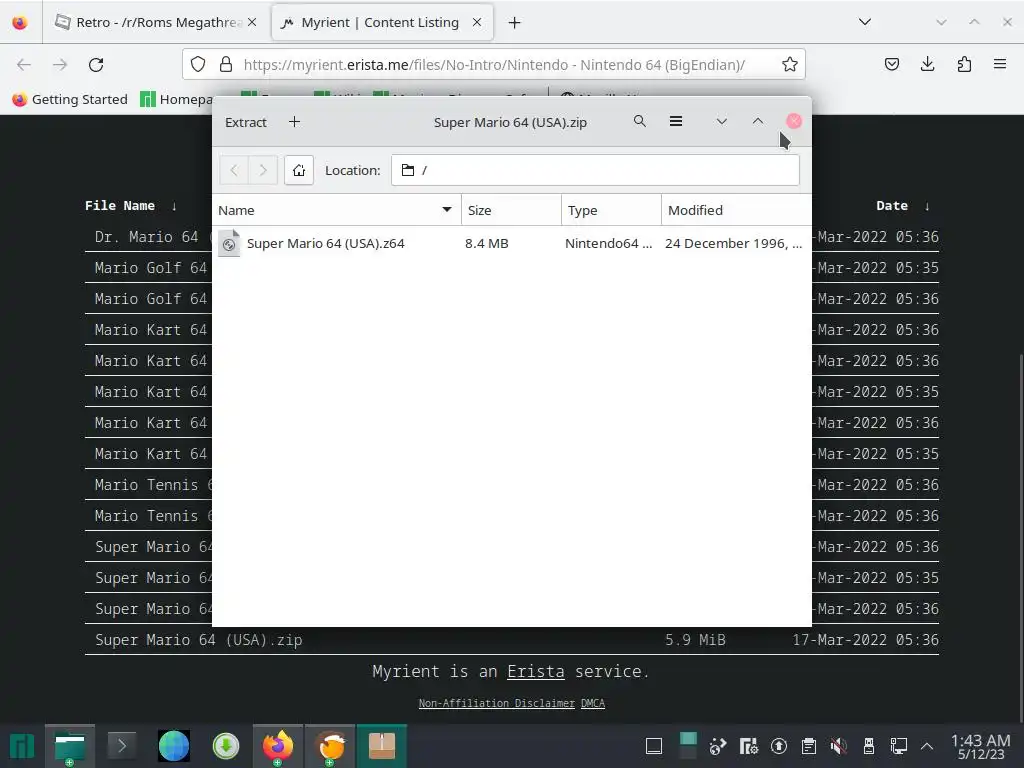Image resolution: width=1024 pixels, height=768 pixels.
Task: Click the archive manager box icon in the taskbar
Action: (382, 746)
